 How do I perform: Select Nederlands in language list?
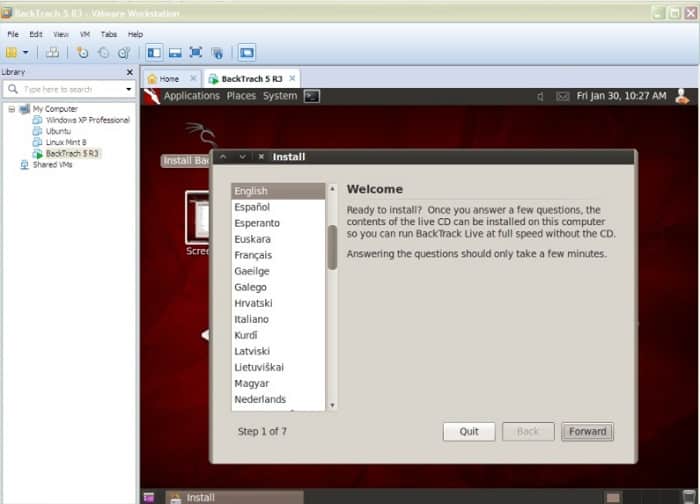click(279, 400)
